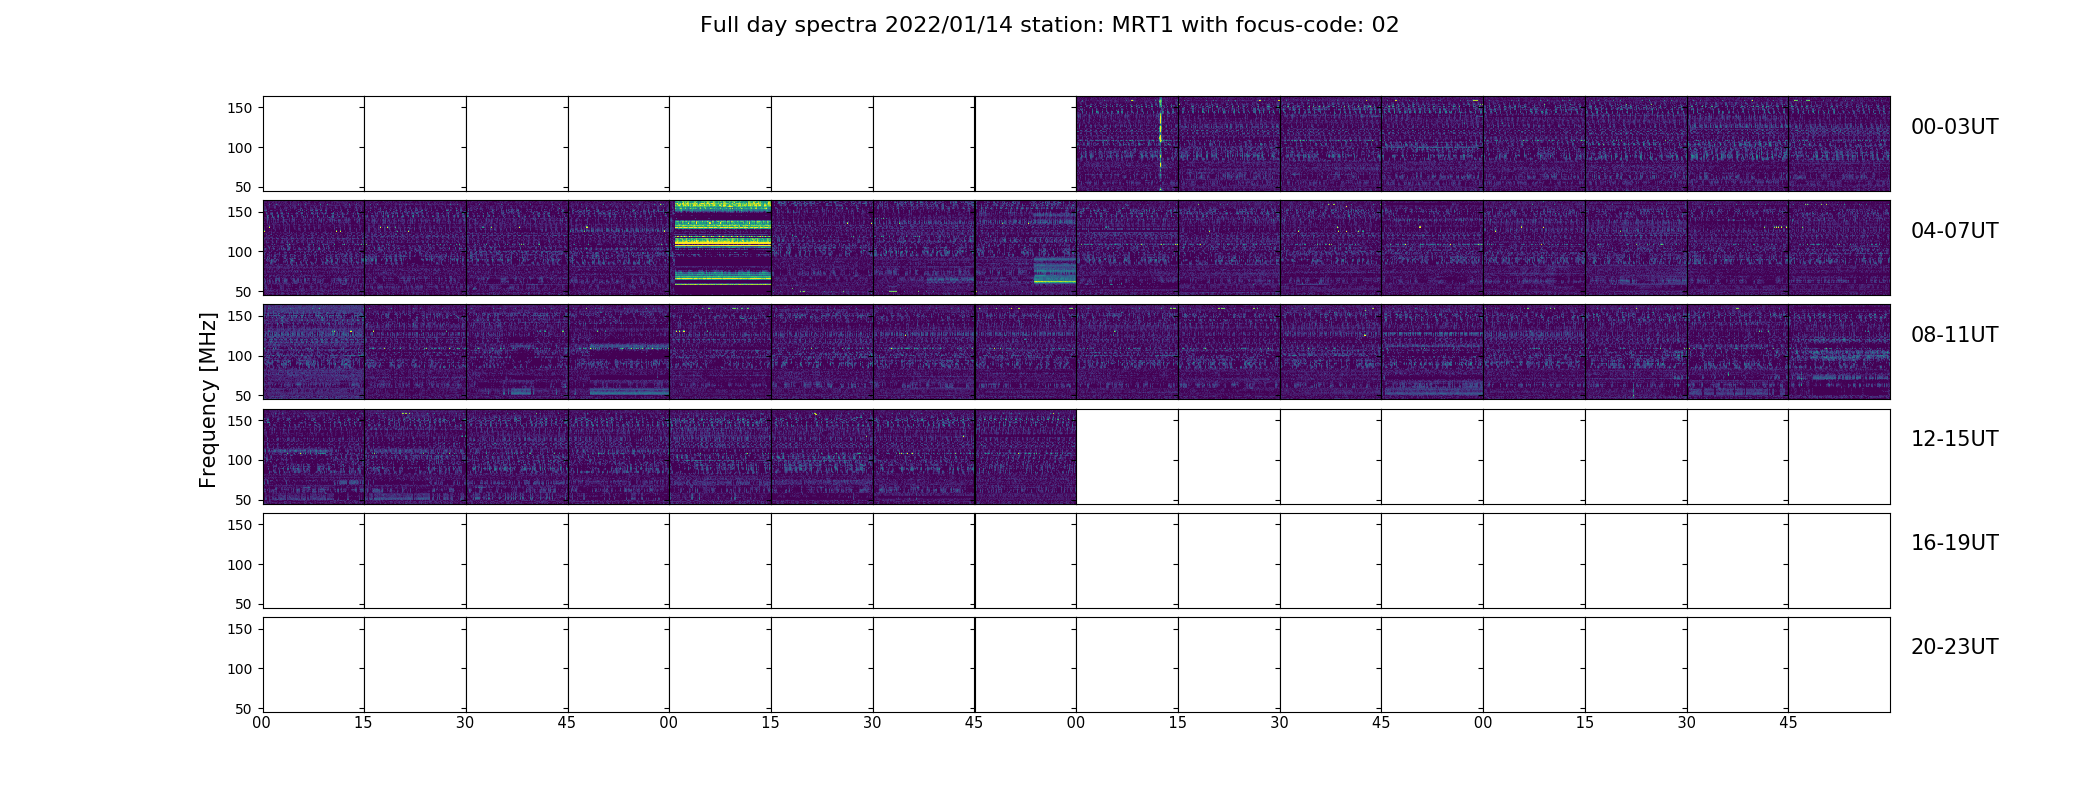The height and width of the screenshot is (800, 2100).
Task: Open the last spectrum panel of the 08-11UT row
Action: coord(1839,351)
